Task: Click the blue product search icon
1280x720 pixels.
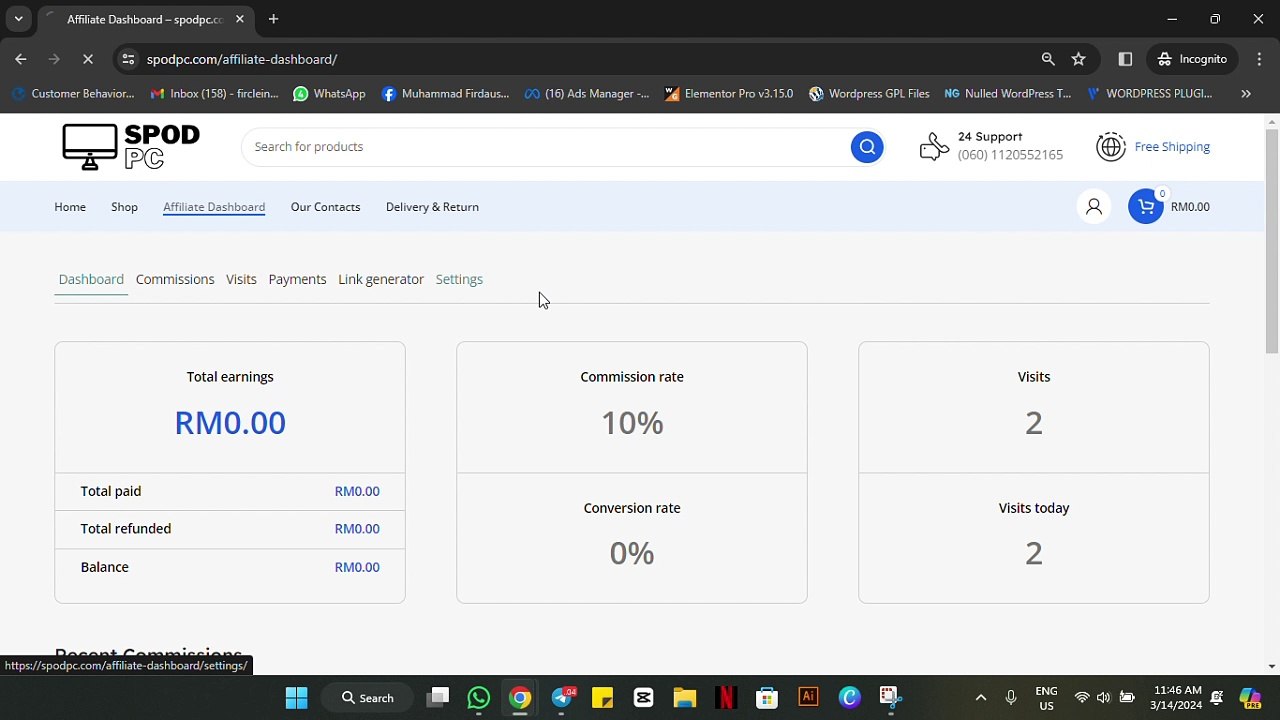Action: (867, 147)
